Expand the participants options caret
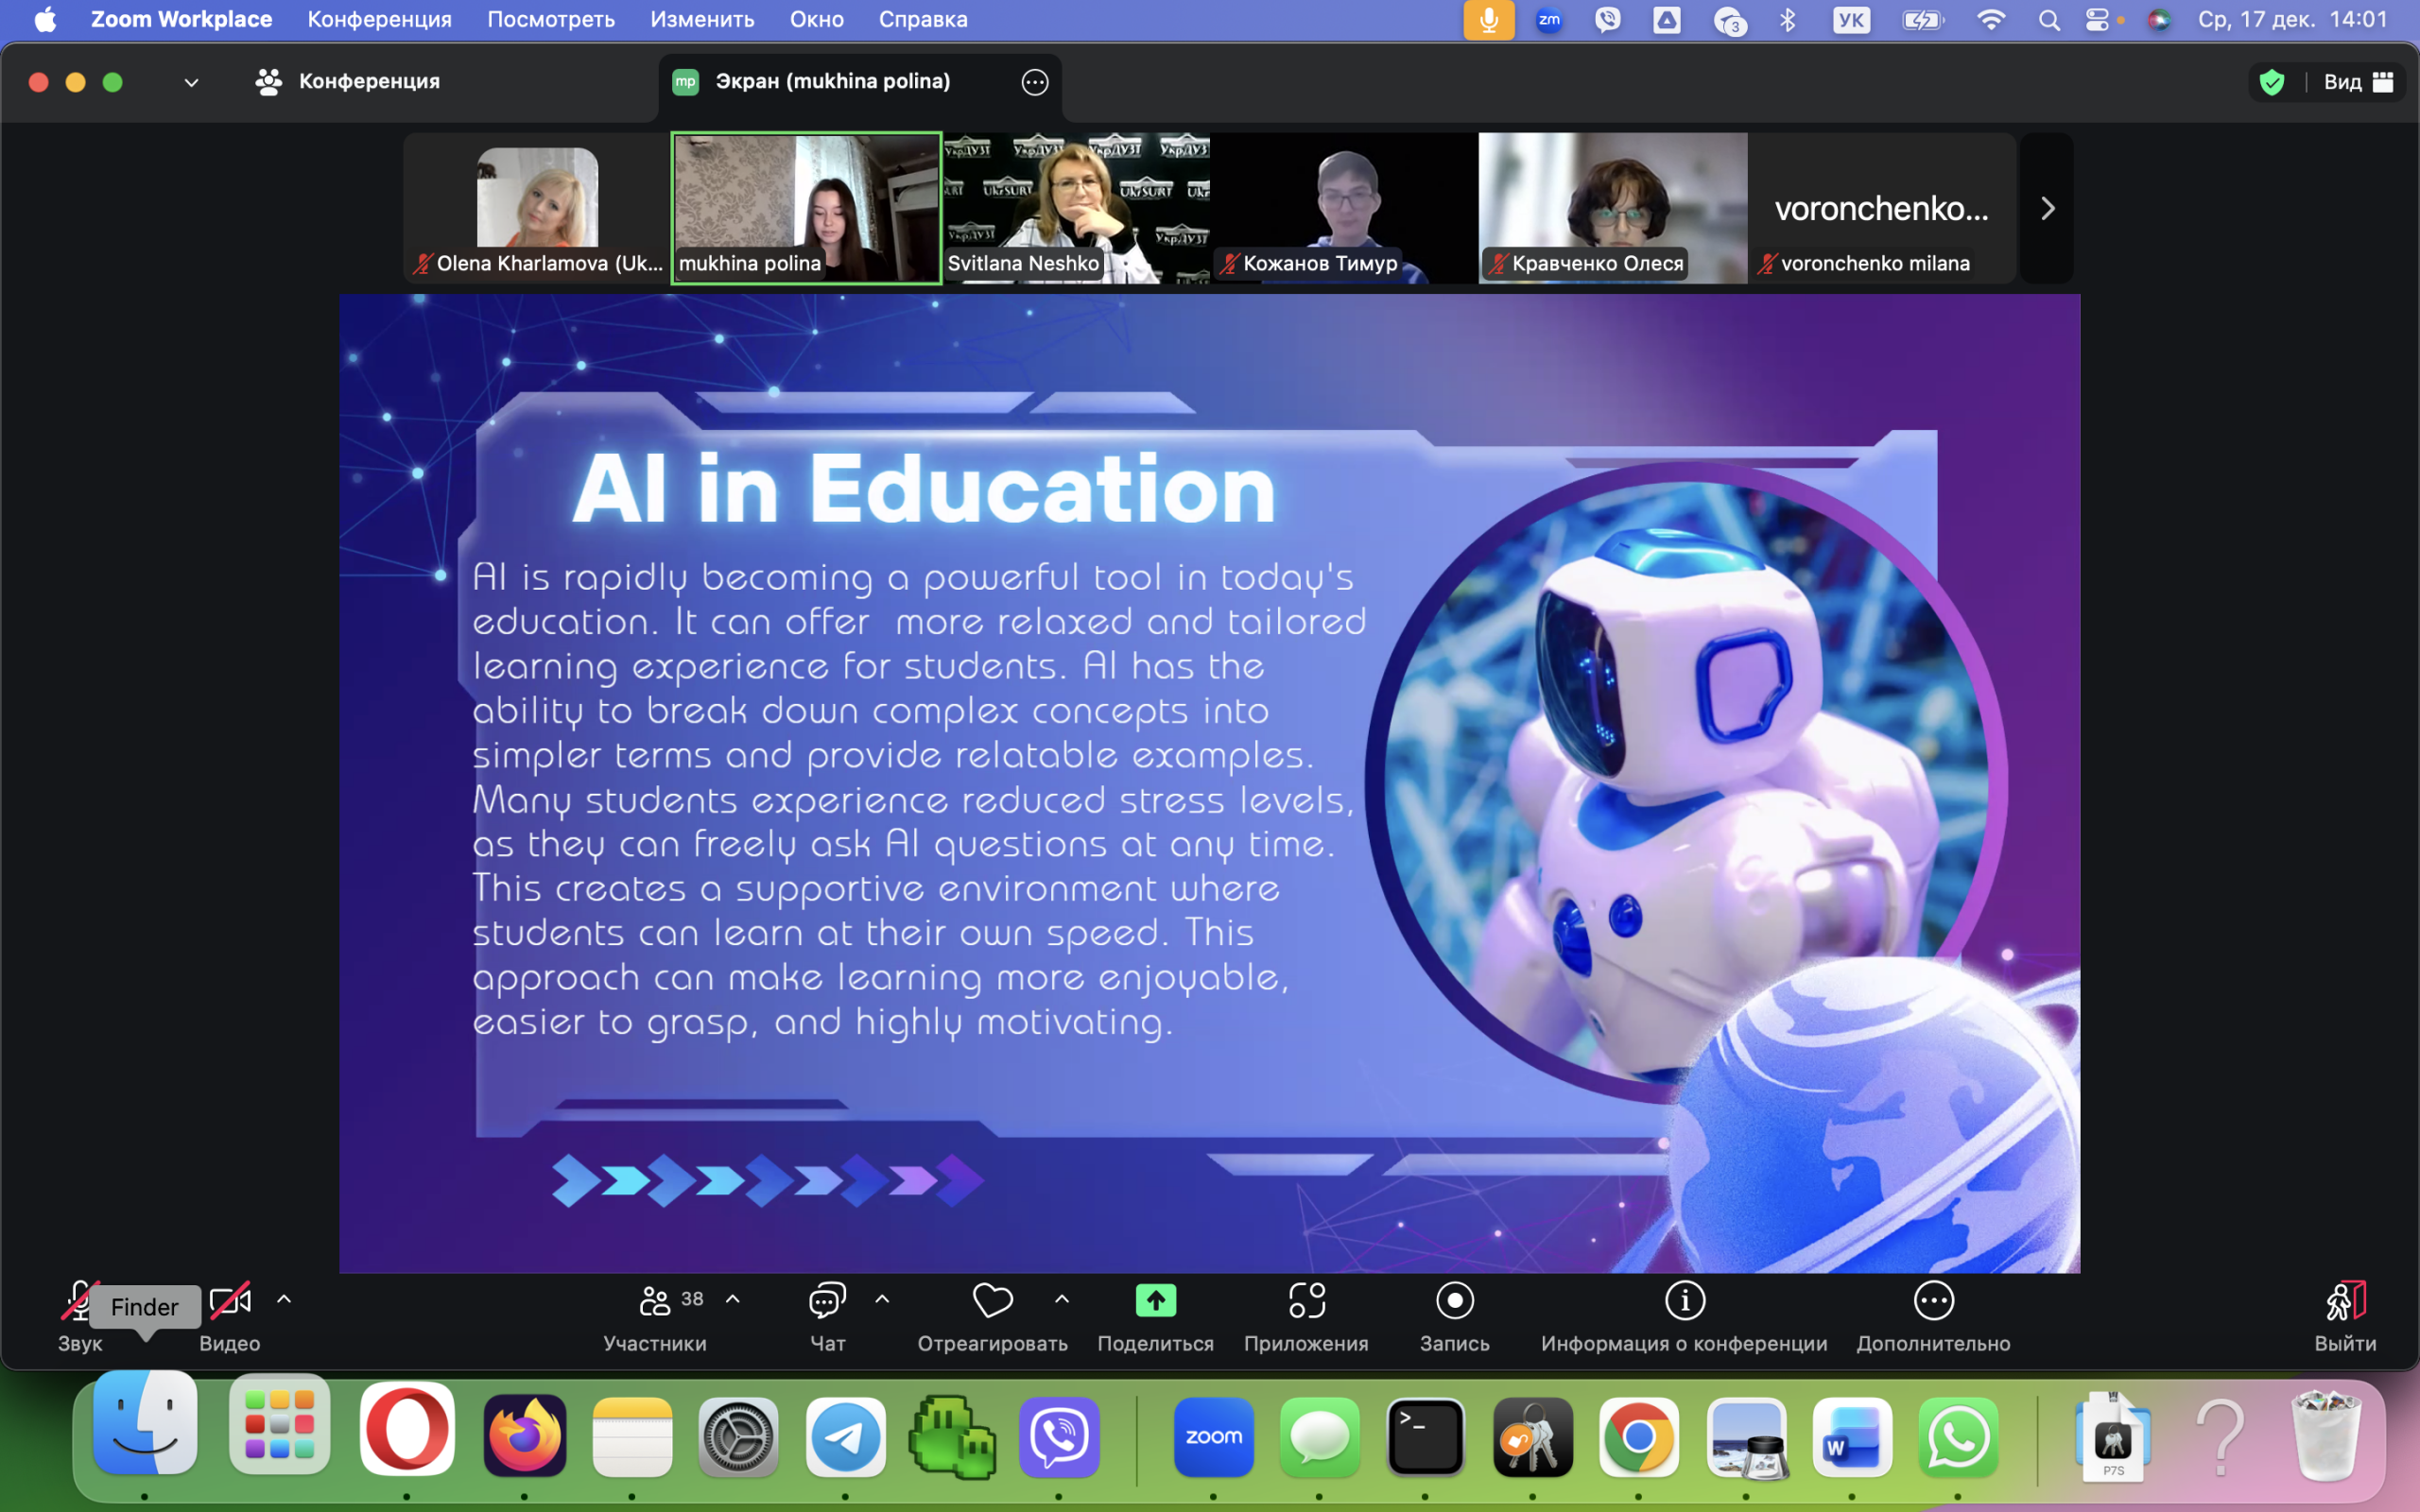 click(733, 1299)
